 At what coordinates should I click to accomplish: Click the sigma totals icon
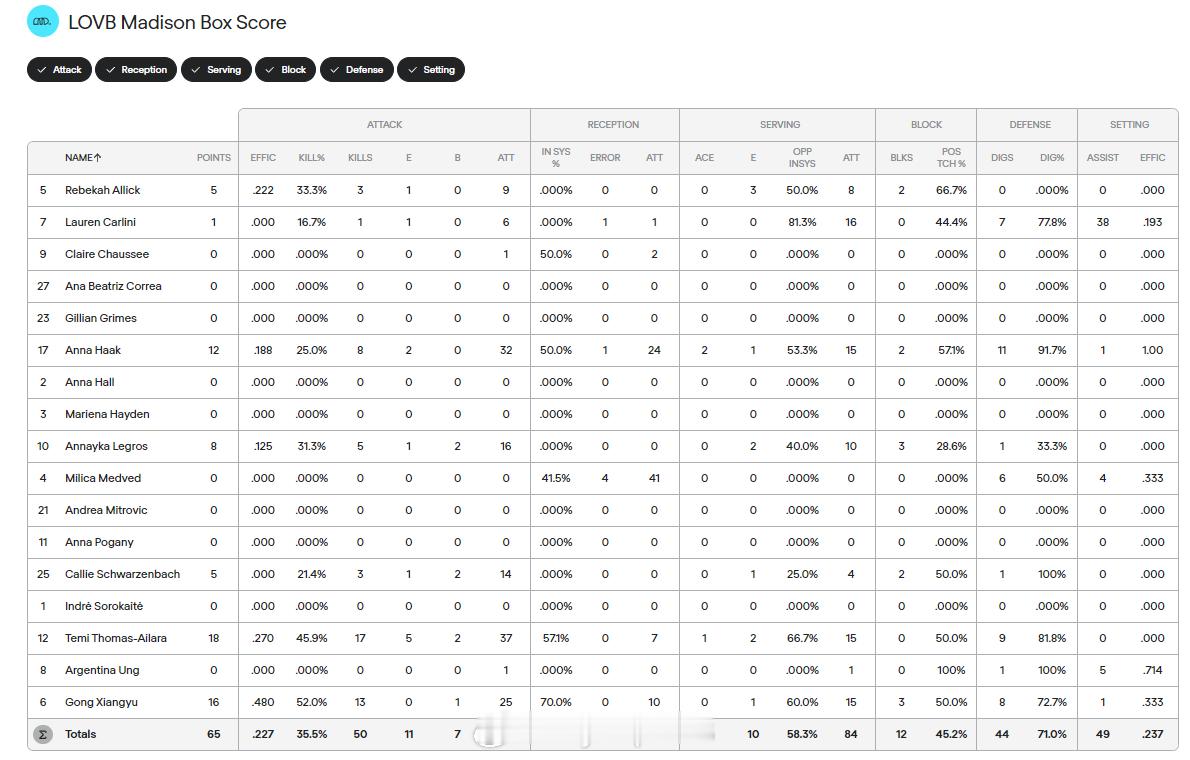point(43,734)
